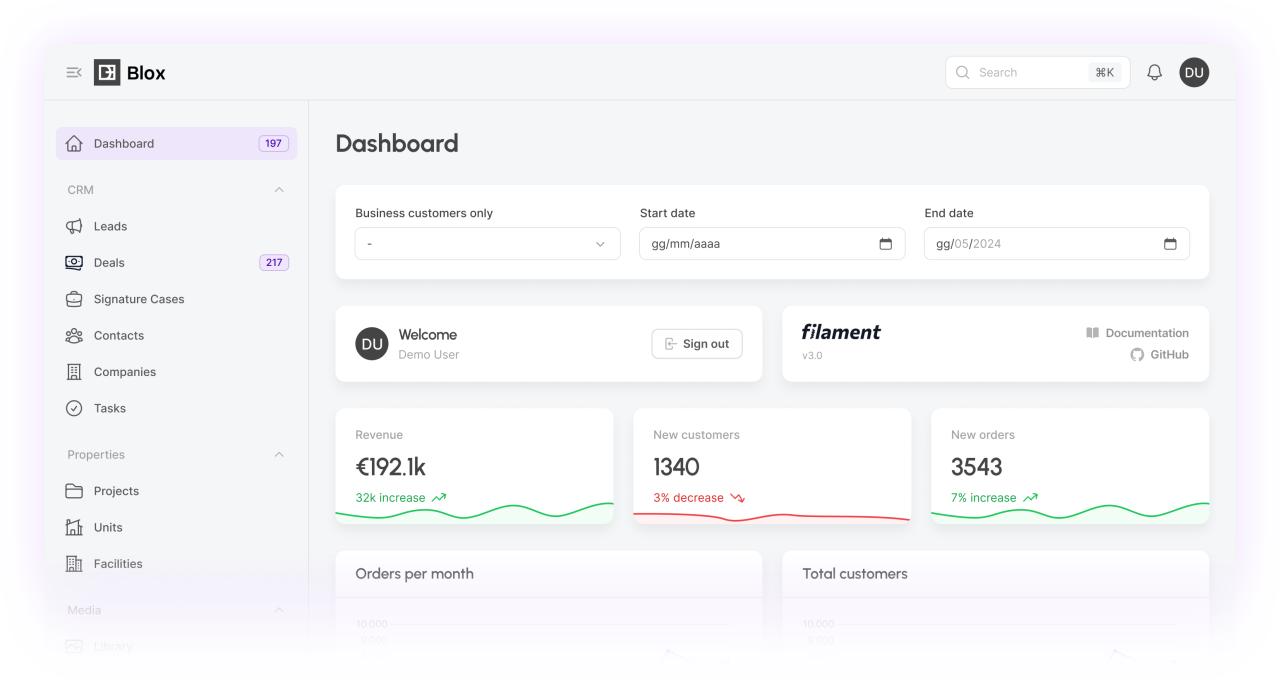Open the End date calendar picker icon

coord(1170,244)
